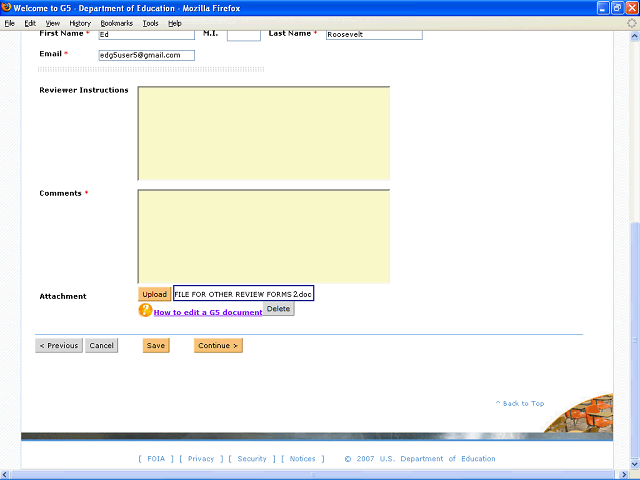Click the Back to Top link
The width and height of the screenshot is (640, 480).
[x=520, y=403]
